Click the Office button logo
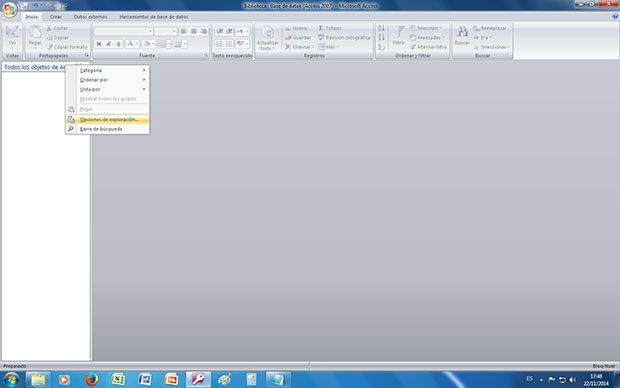This screenshot has height=388, width=620. 9,9
